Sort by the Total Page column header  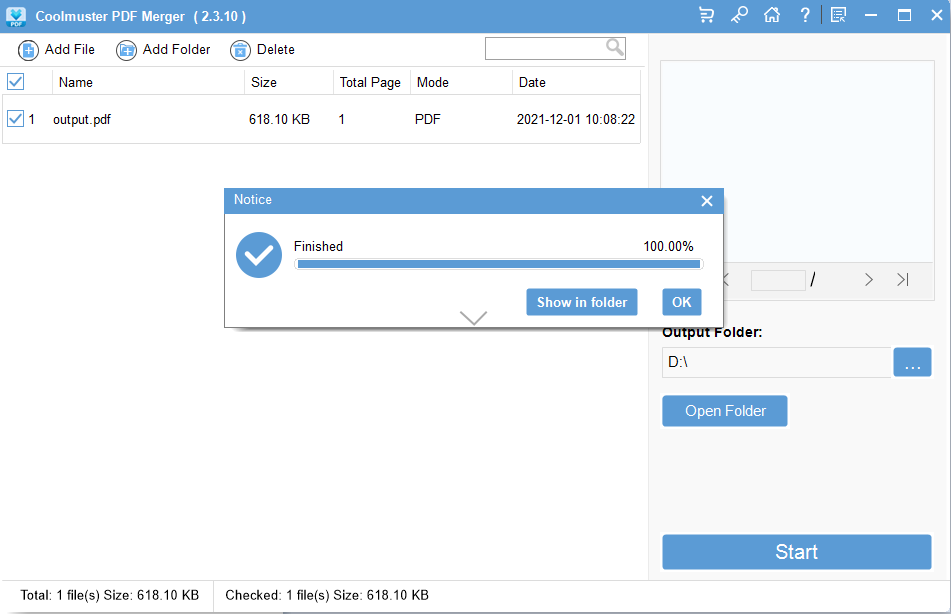372,83
